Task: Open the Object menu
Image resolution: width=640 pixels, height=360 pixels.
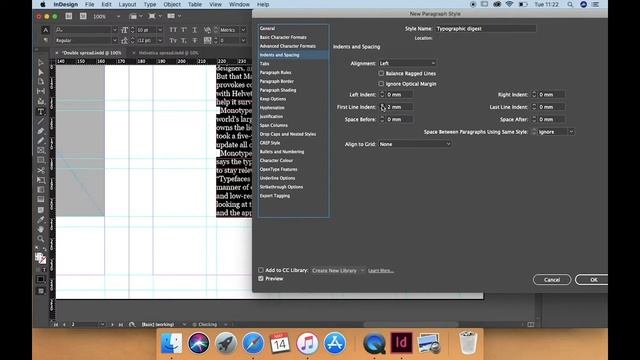Action: [x=172, y=4]
